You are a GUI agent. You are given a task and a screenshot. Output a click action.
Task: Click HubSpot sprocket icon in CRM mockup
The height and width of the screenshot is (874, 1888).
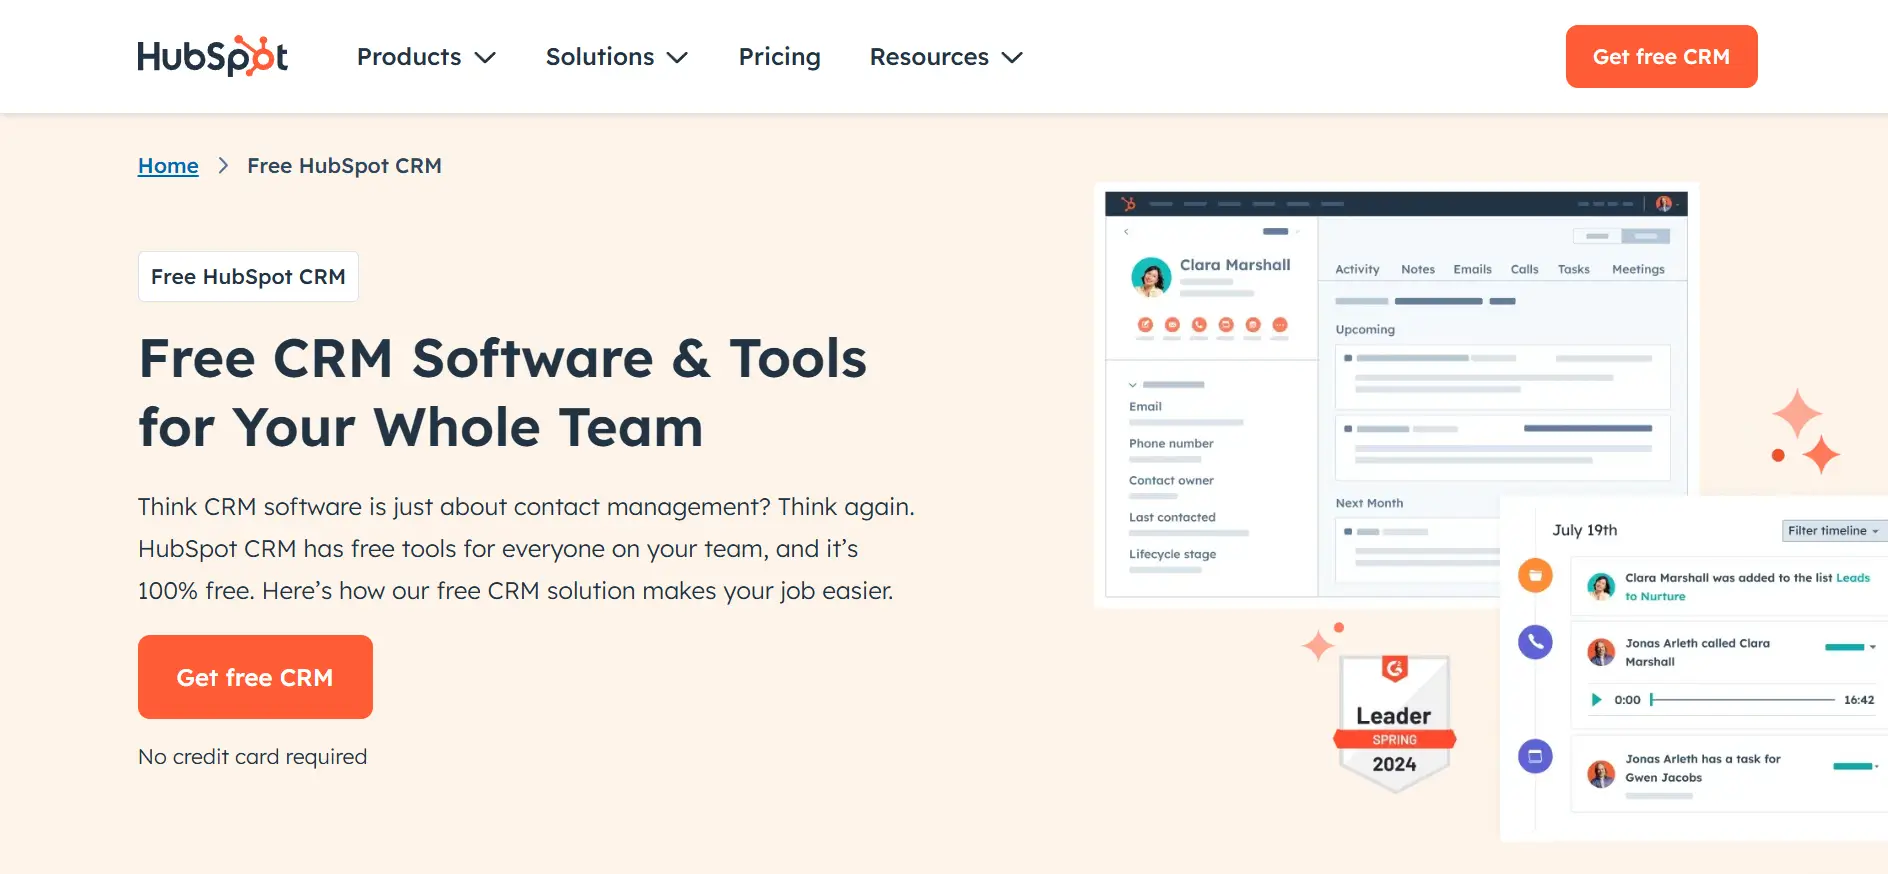[1129, 203]
